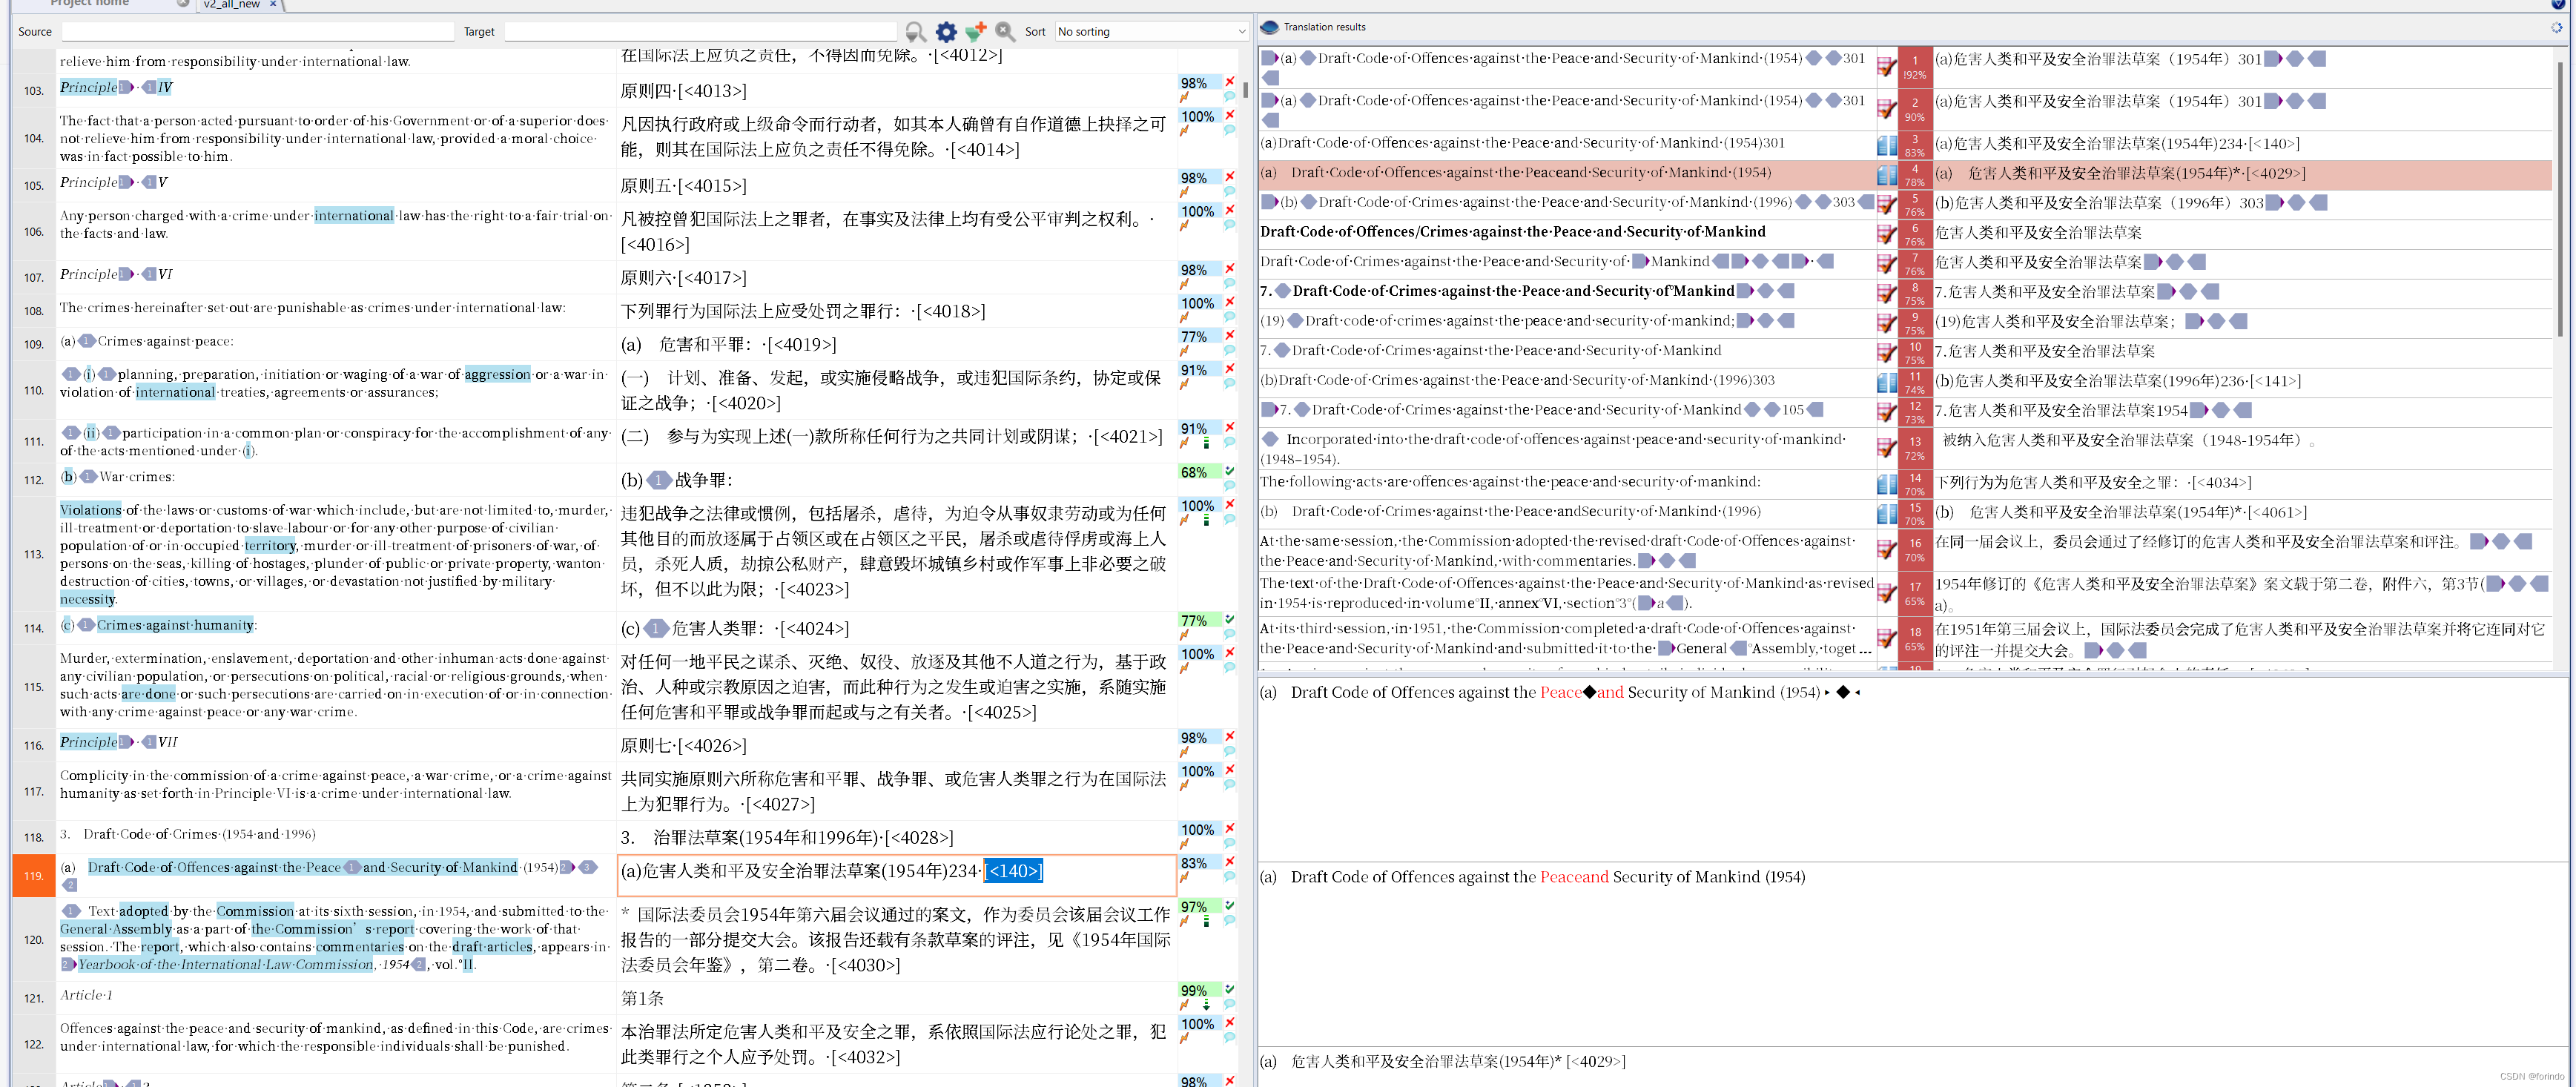Toggle the confirmation check on segment 112
Image resolution: width=2576 pixels, height=1087 pixels.
1229,471
